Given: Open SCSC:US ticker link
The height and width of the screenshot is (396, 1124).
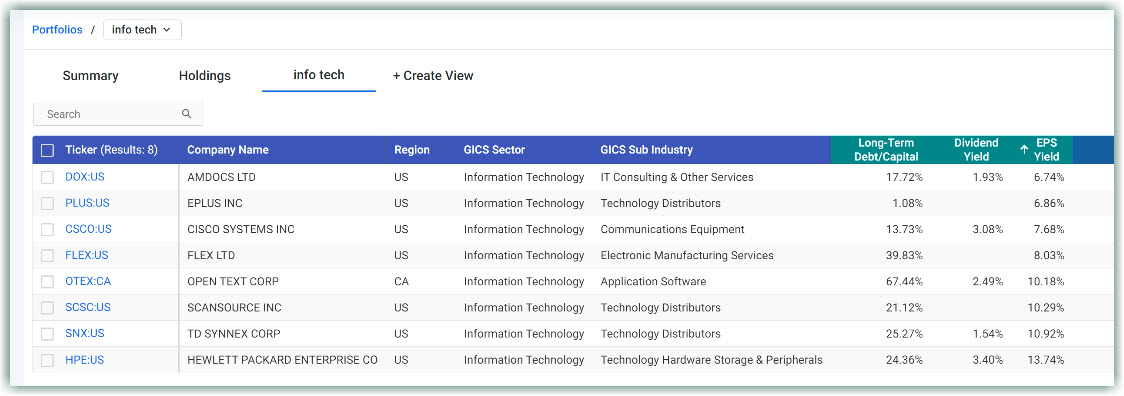Looking at the screenshot, I should click(x=88, y=307).
